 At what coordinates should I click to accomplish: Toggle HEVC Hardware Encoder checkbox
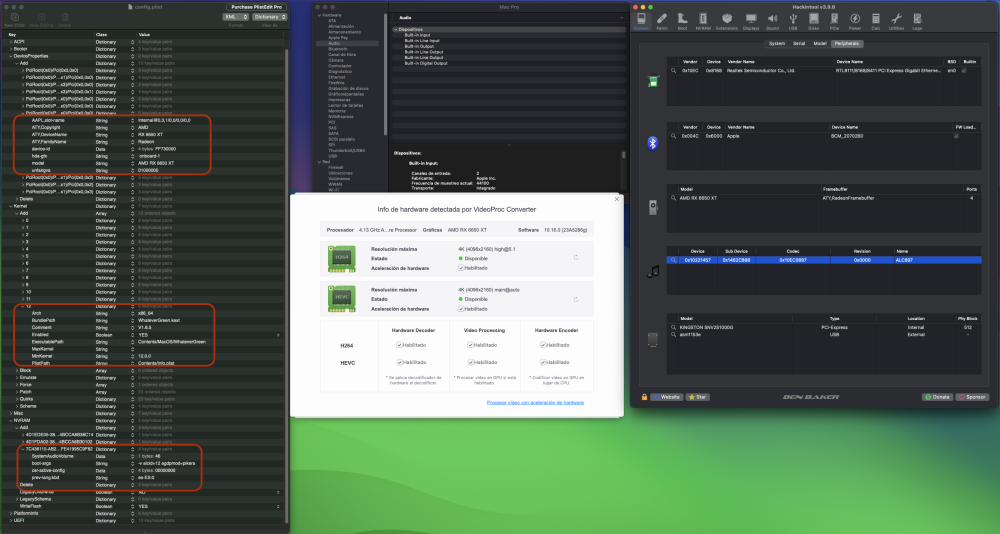point(543,362)
